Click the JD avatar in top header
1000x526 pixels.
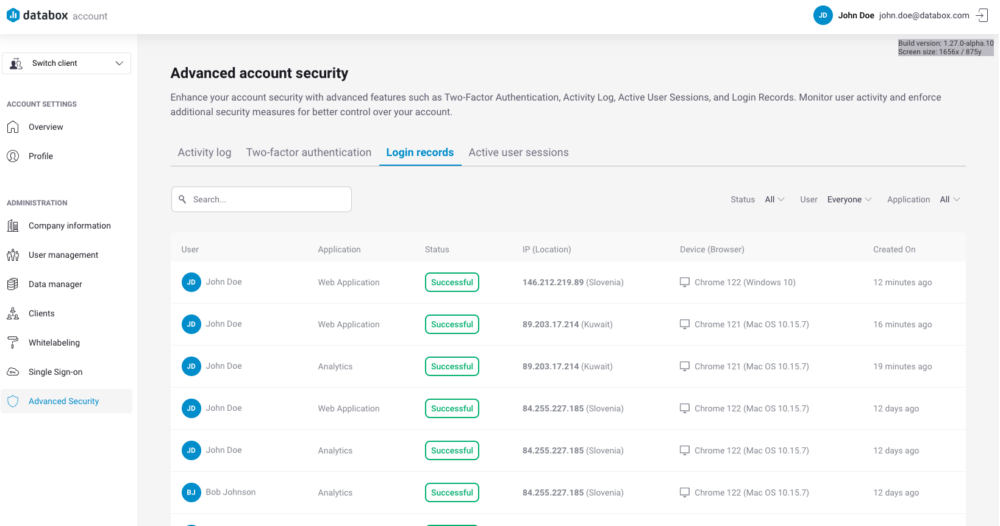click(x=823, y=15)
